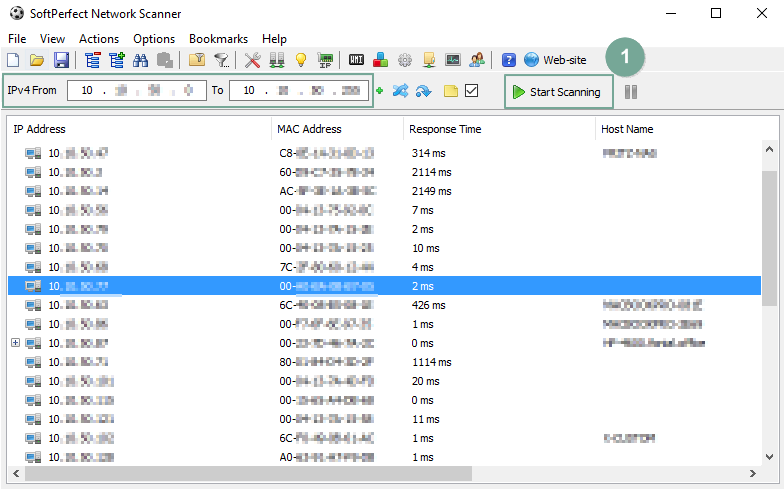Toggle the checkbox next to the yellow folder icon
The height and width of the screenshot is (491, 784).
tap(472, 92)
